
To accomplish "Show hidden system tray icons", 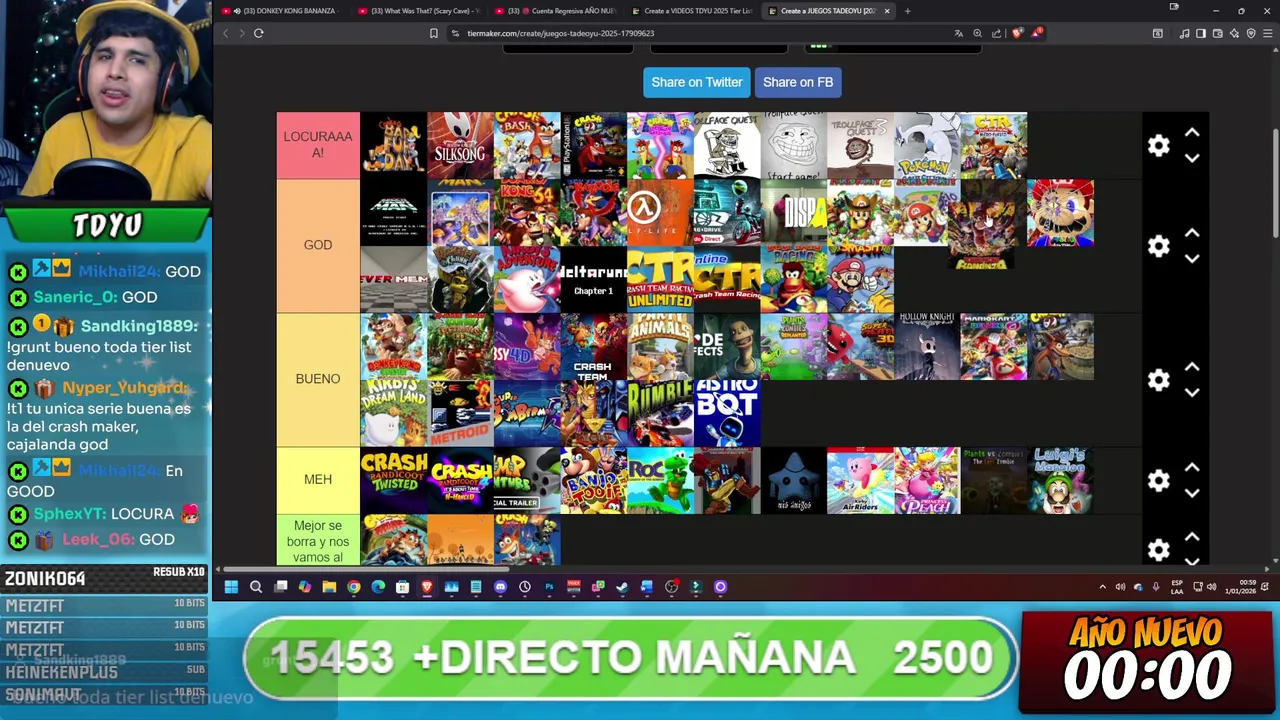I will [x=1103, y=587].
